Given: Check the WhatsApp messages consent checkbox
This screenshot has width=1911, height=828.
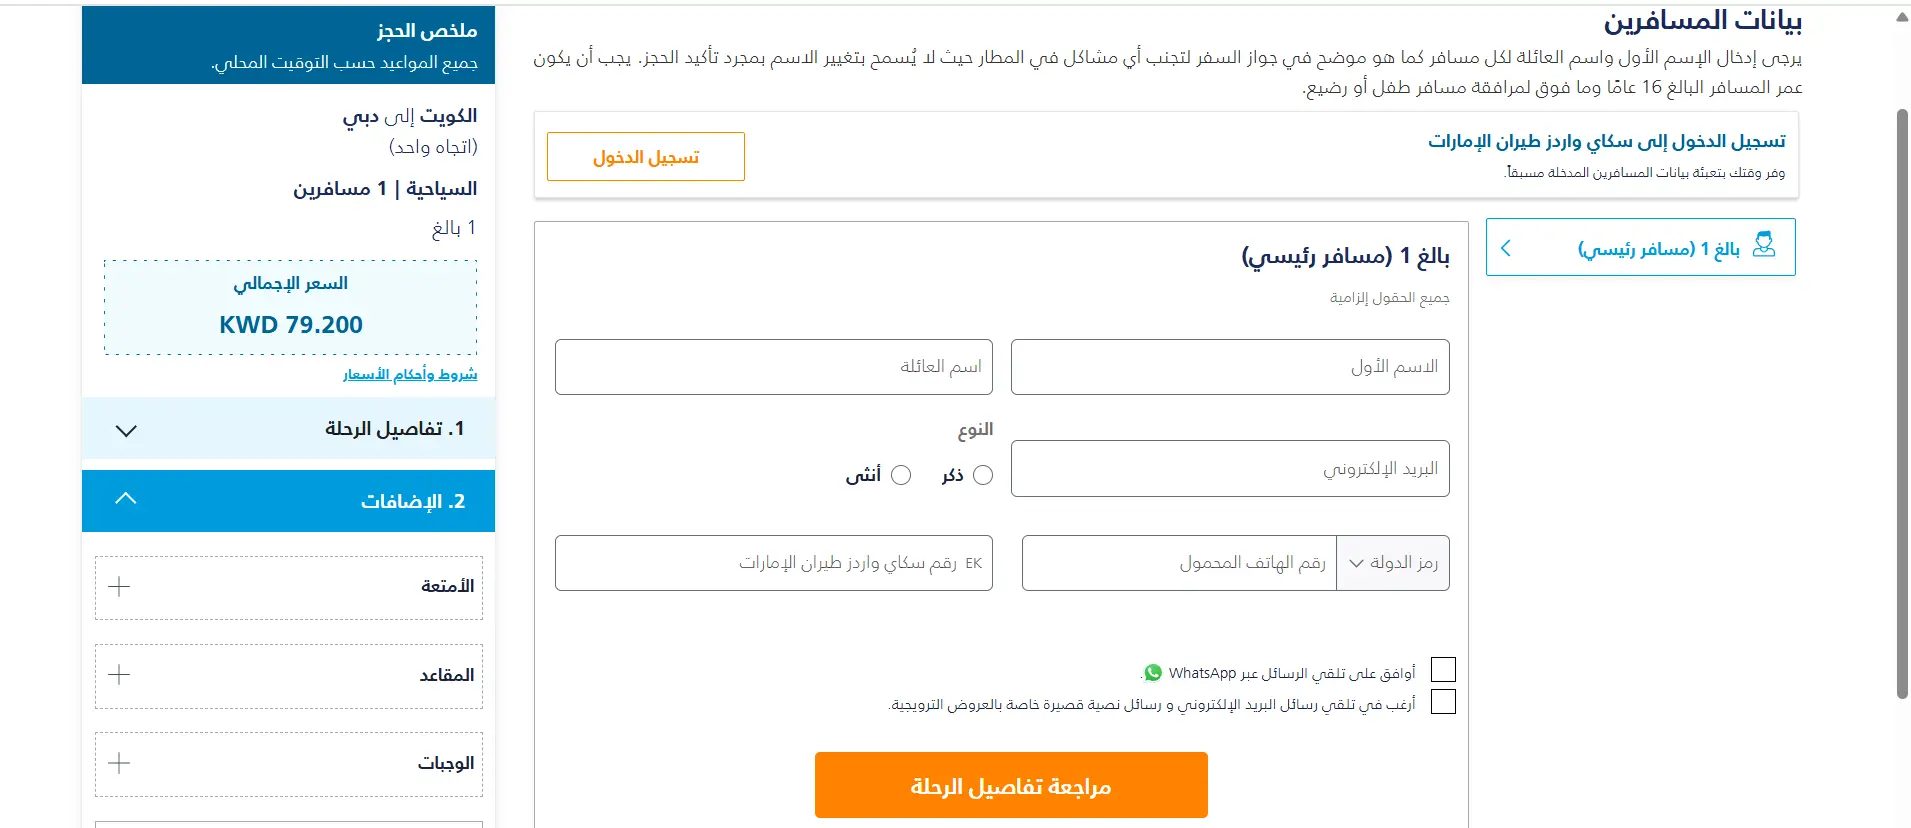Looking at the screenshot, I should click(1443, 670).
